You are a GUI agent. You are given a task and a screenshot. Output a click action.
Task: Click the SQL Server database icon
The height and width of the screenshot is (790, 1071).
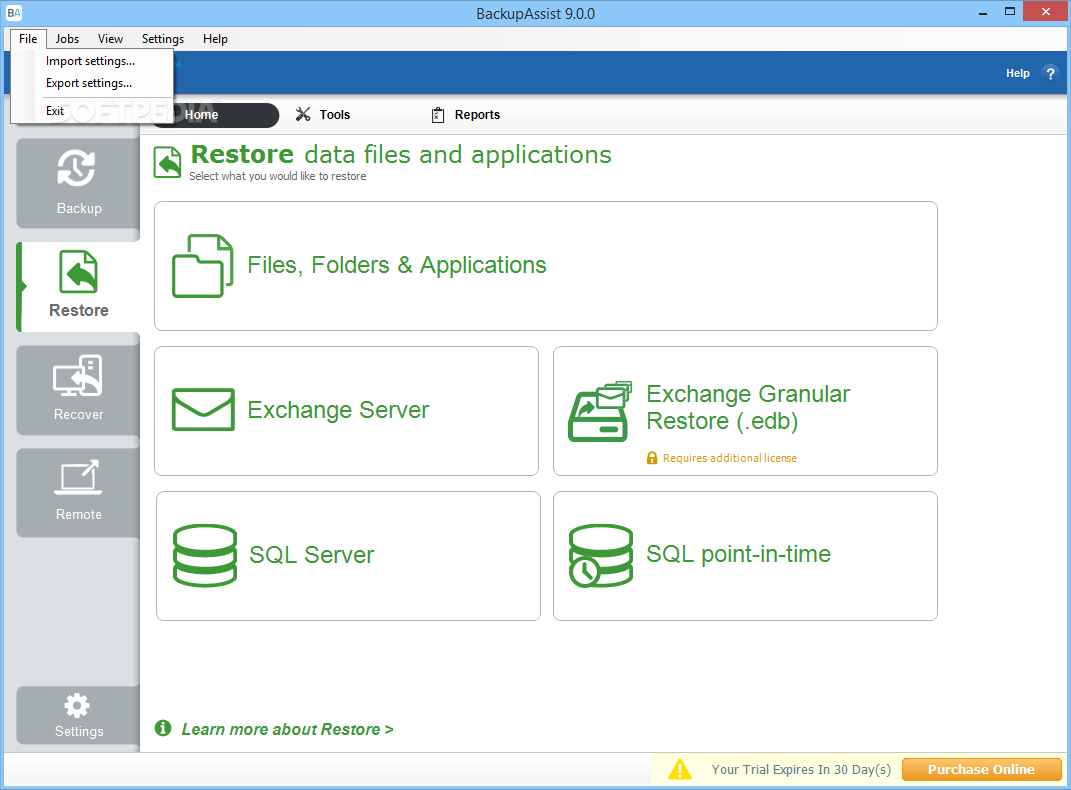pyautogui.click(x=205, y=555)
